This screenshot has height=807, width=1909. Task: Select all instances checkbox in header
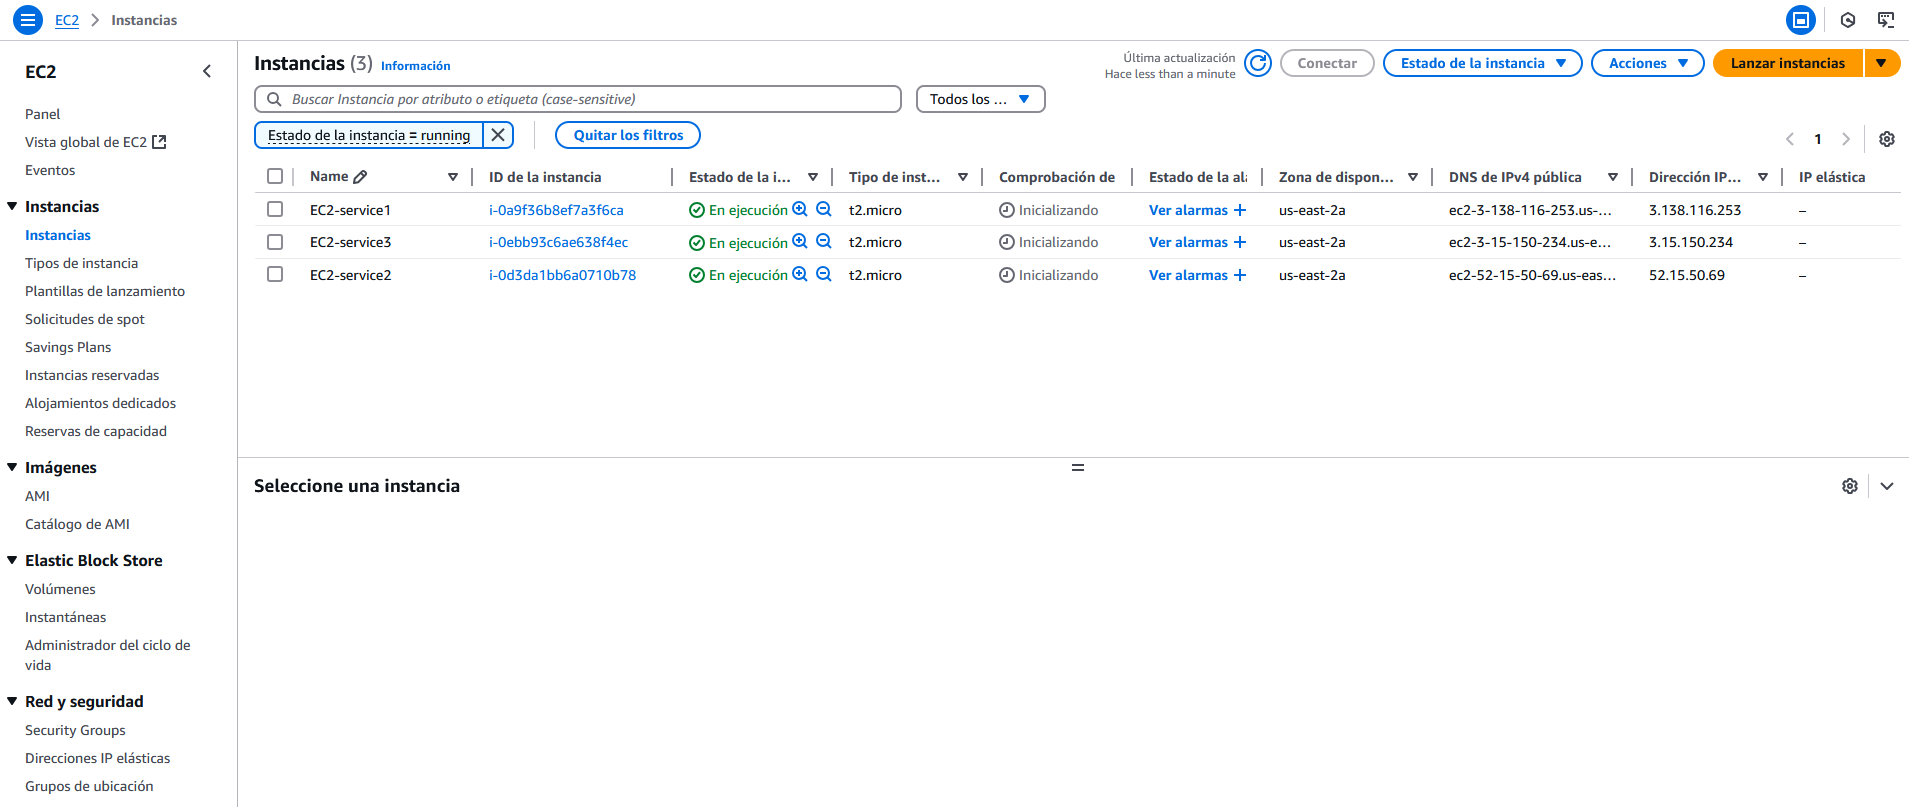coord(275,176)
